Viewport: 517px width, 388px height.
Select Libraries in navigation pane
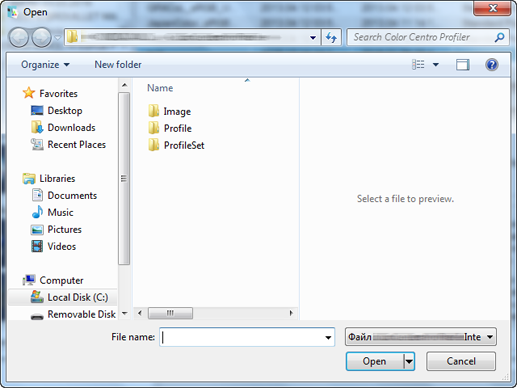click(x=57, y=179)
